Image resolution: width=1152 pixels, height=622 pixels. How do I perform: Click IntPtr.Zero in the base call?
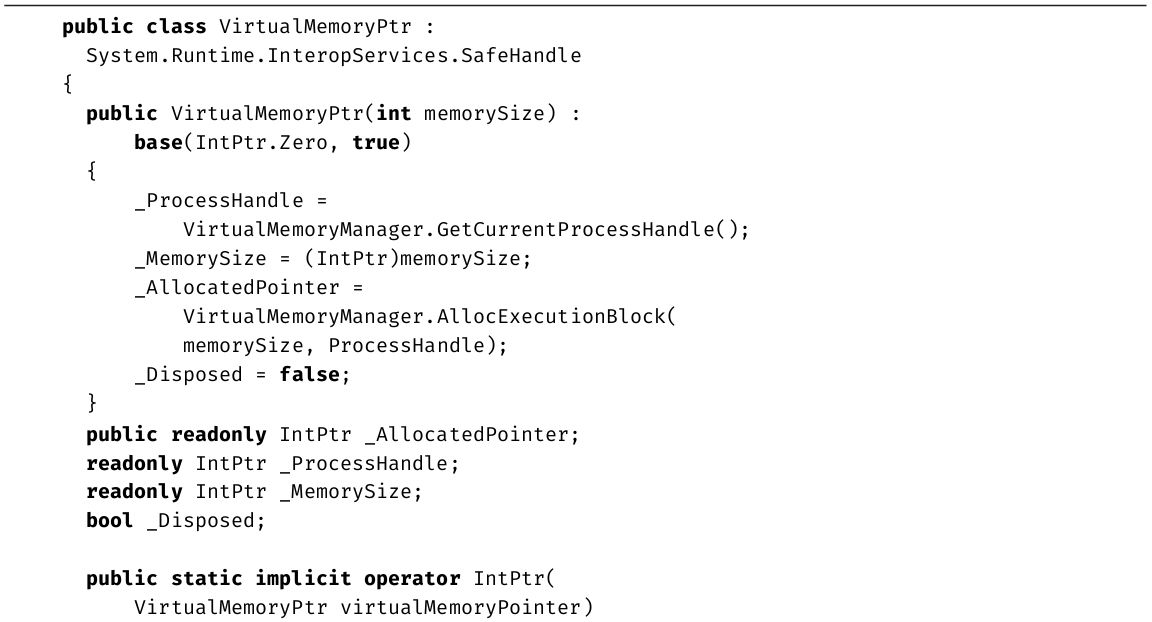click(x=267, y=143)
